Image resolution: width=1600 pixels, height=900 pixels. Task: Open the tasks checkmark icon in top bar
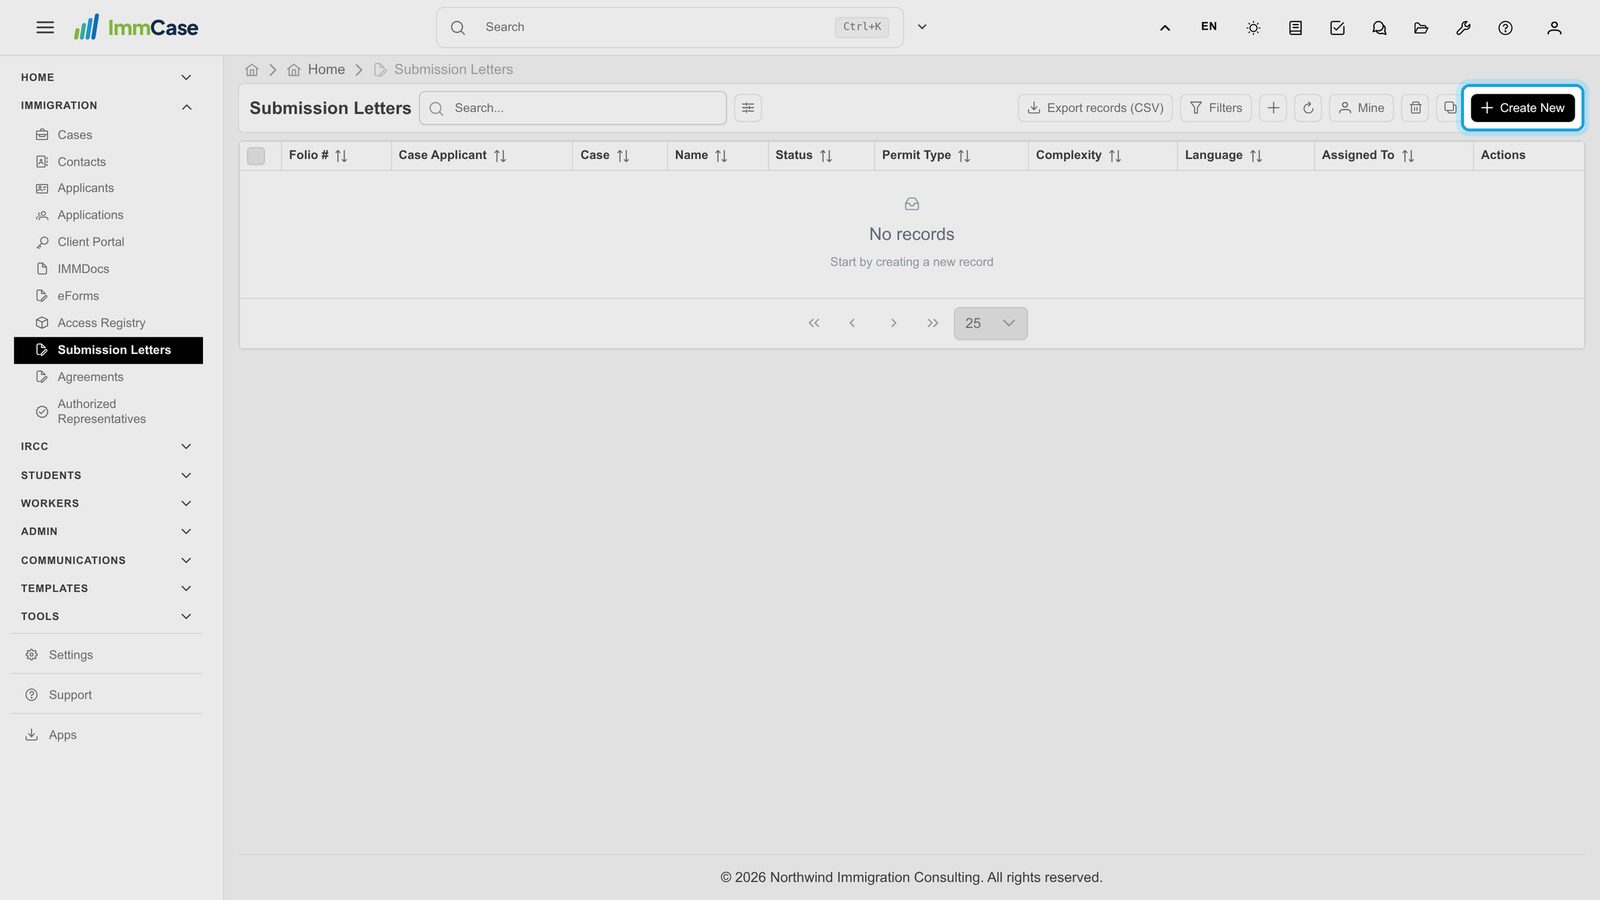pyautogui.click(x=1337, y=28)
